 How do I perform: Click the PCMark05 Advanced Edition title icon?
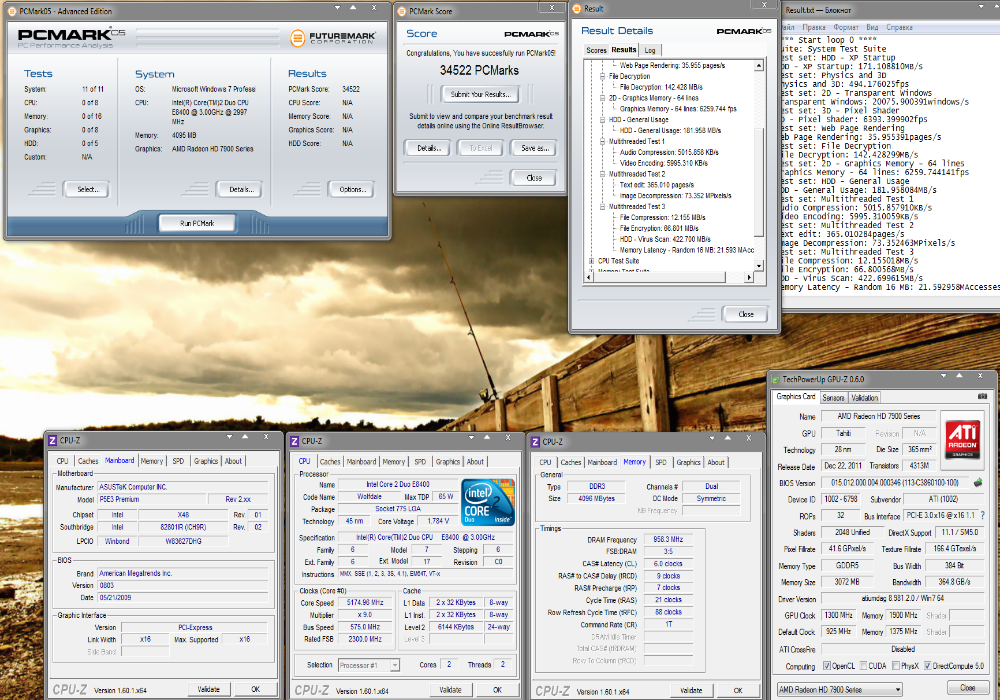point(12,11)
